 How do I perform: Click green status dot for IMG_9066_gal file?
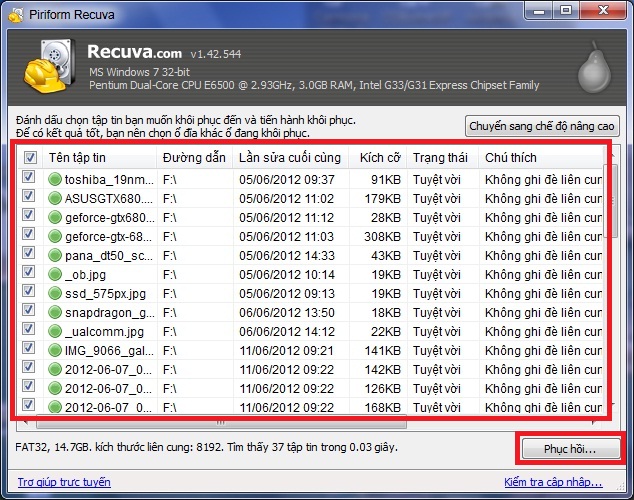pos(55,350)
